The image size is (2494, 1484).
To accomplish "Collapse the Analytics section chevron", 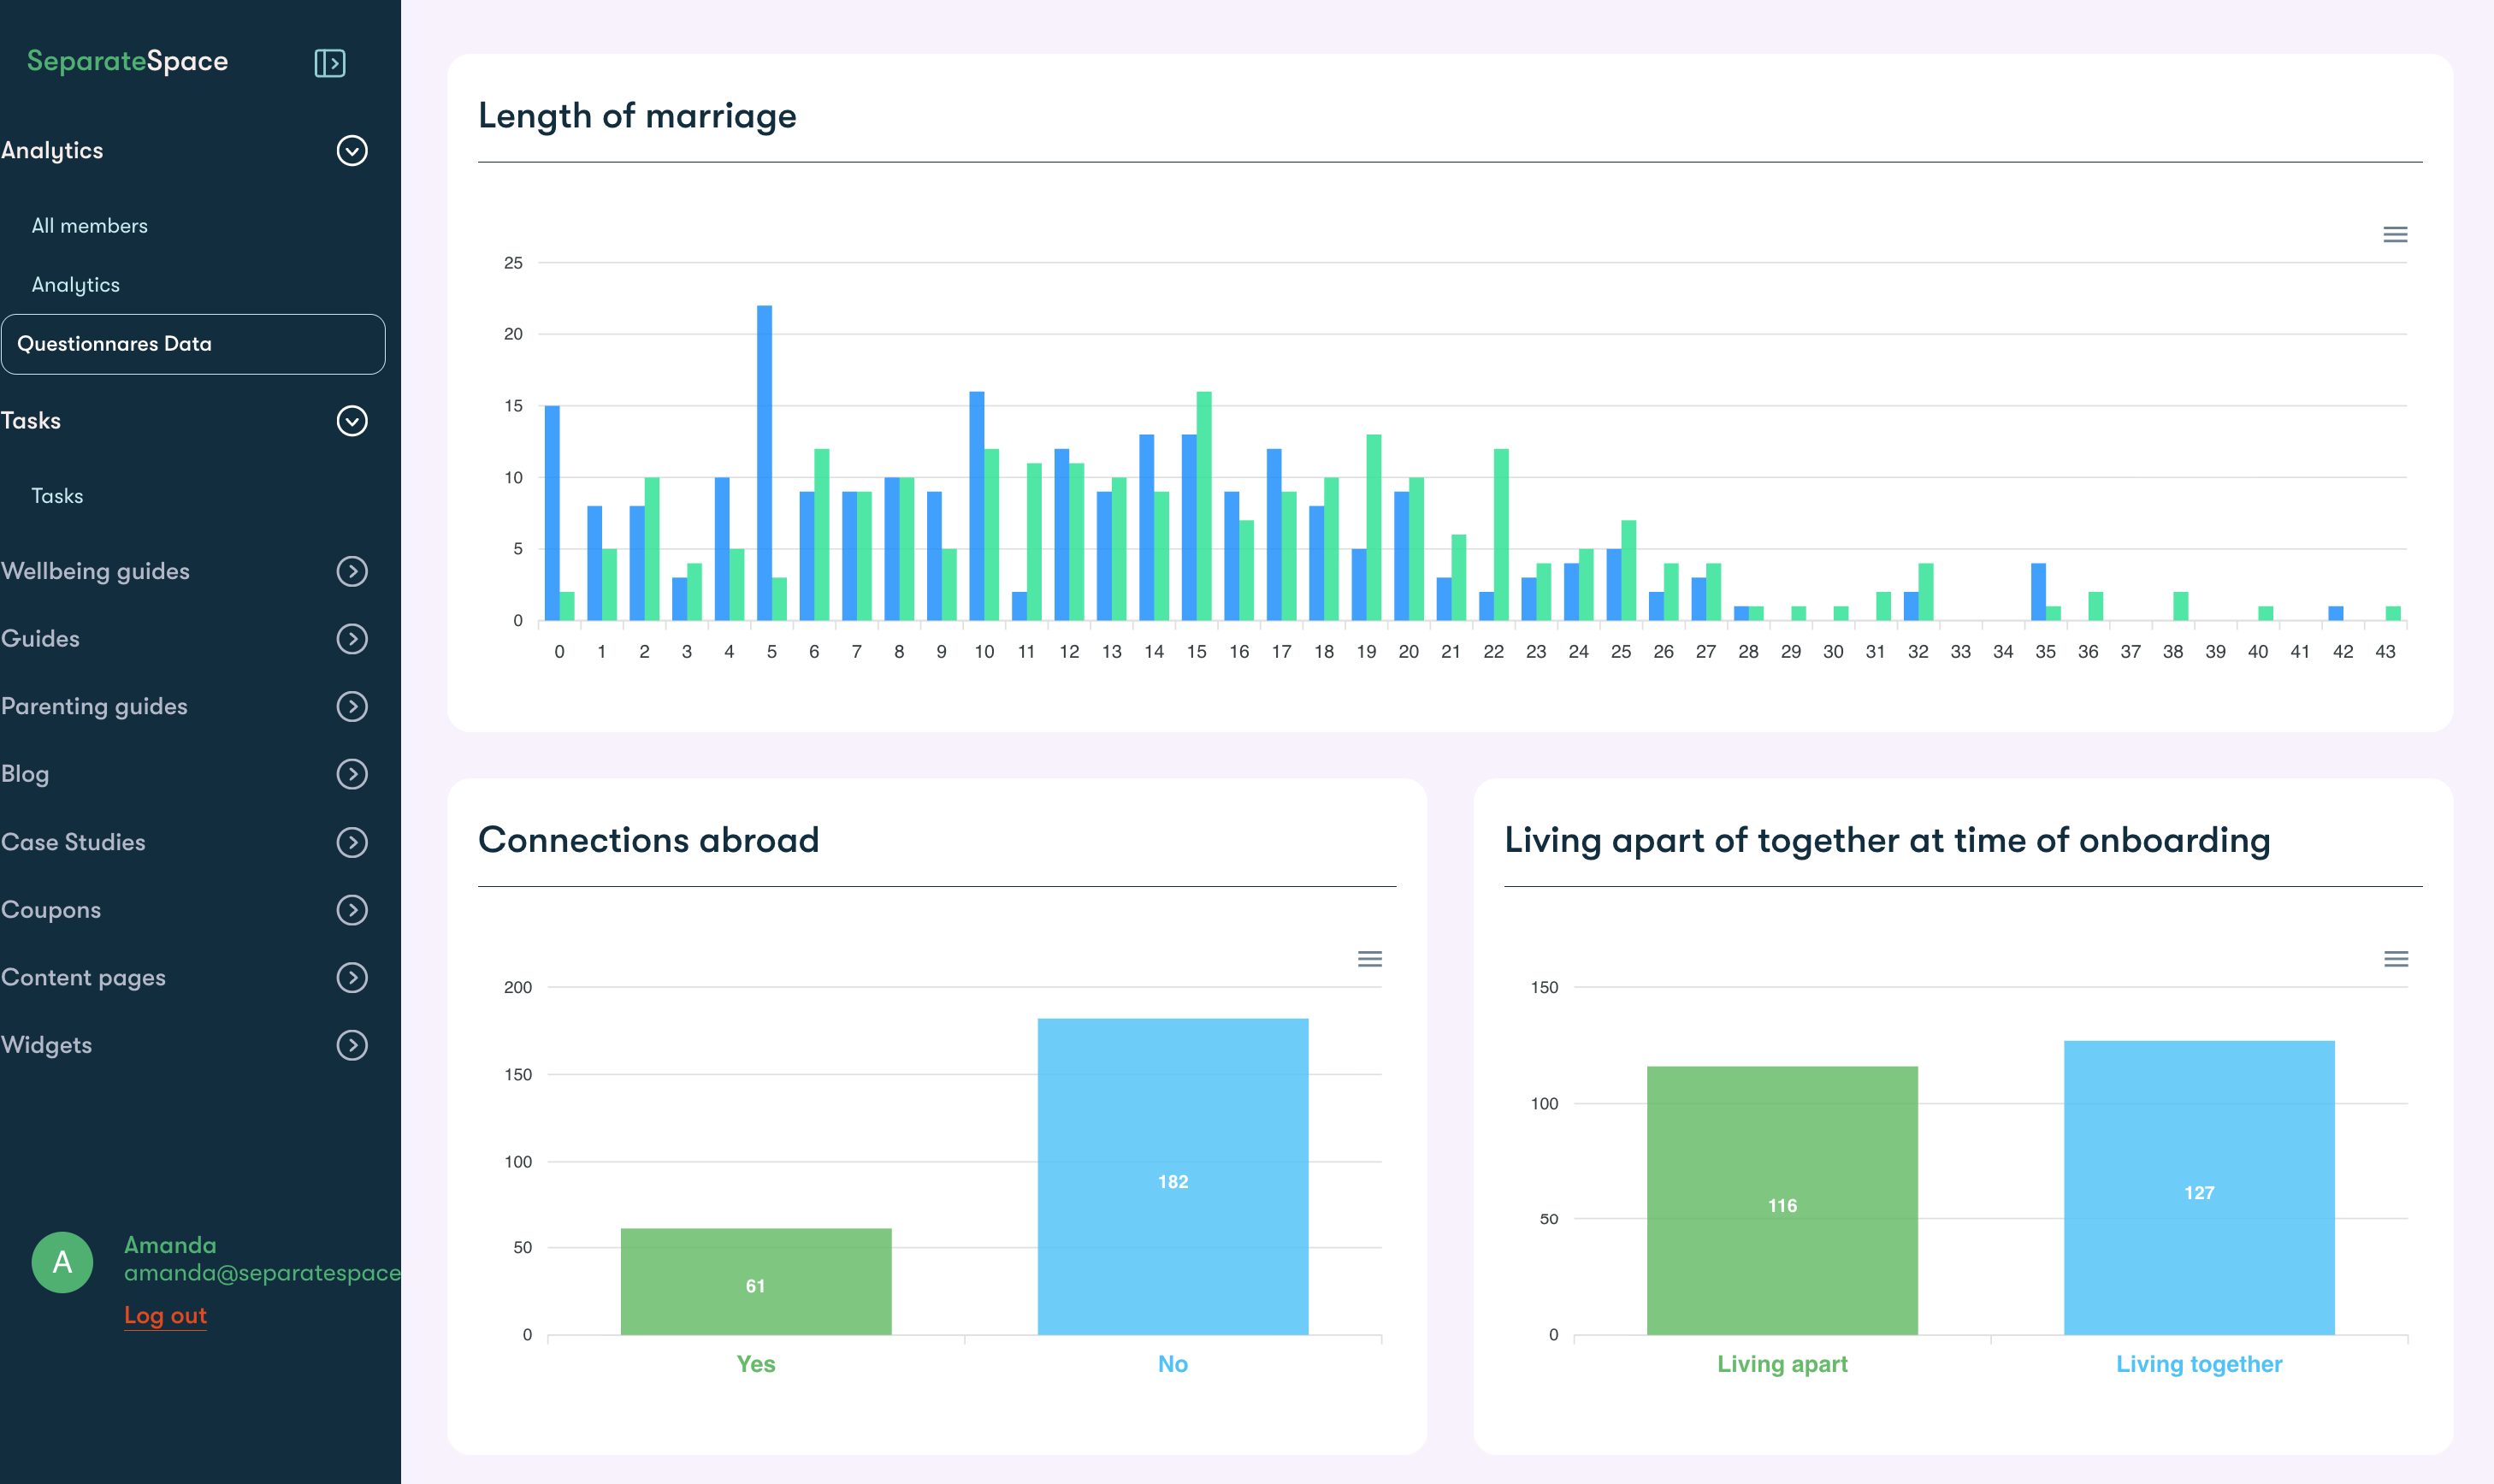I will point(352,151).
